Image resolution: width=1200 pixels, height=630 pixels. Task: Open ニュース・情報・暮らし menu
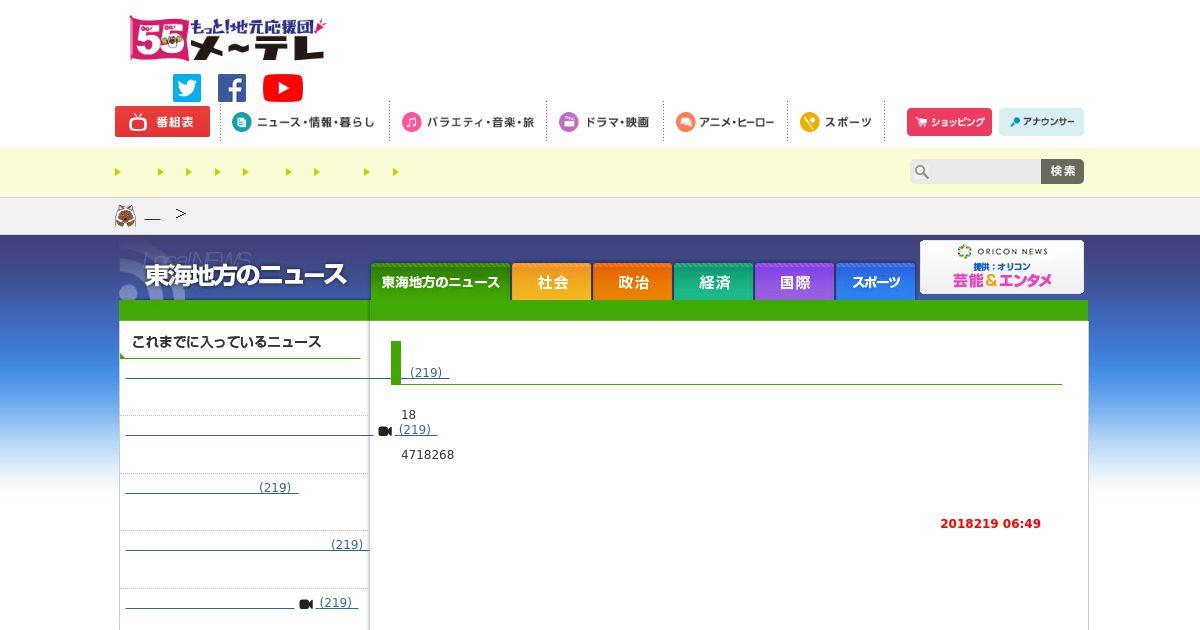(303, 122)
